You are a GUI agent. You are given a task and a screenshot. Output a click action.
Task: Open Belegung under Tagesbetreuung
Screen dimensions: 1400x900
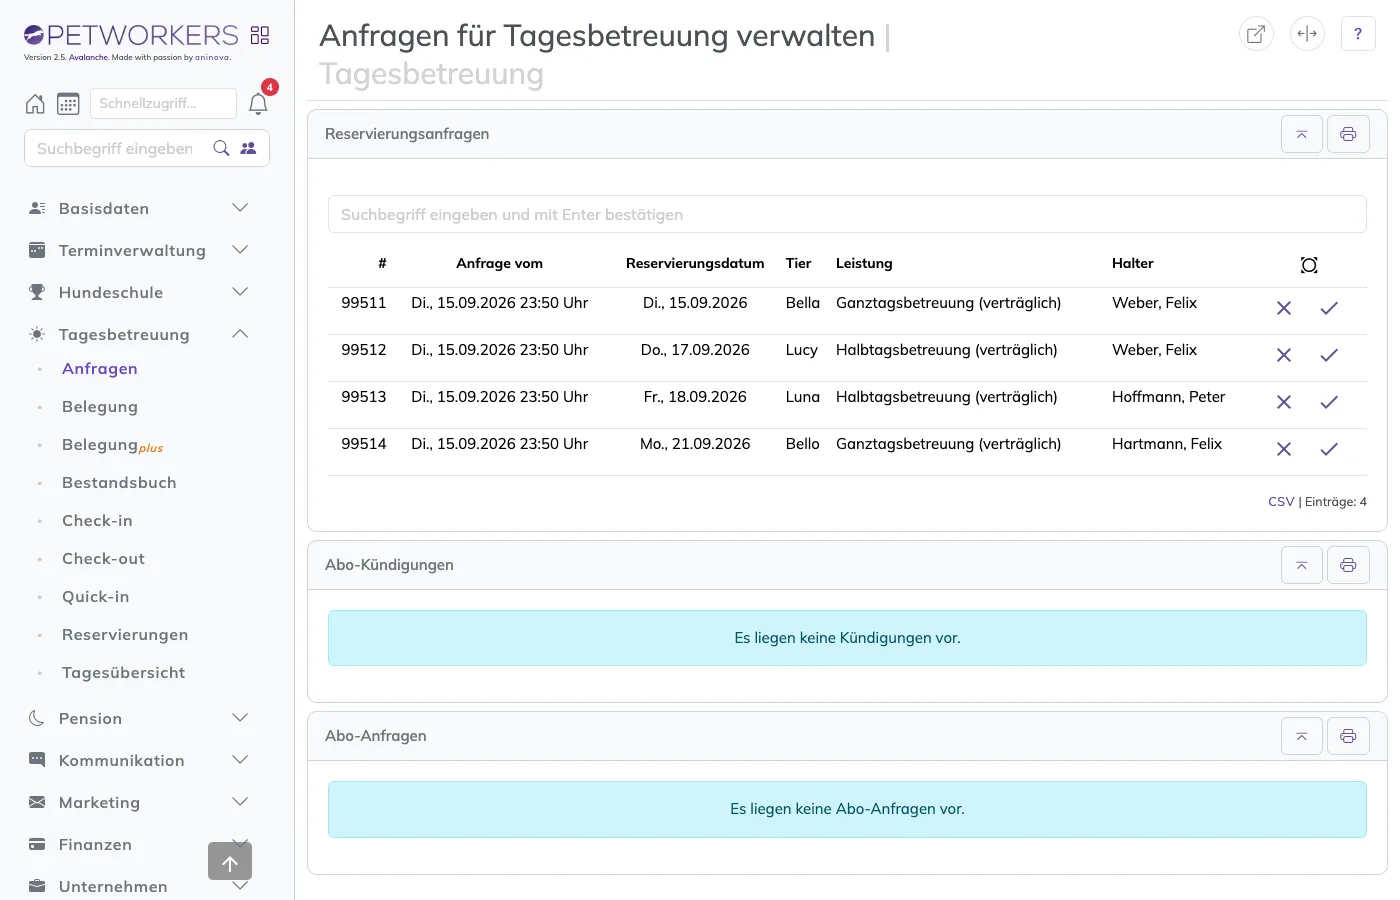pos(100,407)
